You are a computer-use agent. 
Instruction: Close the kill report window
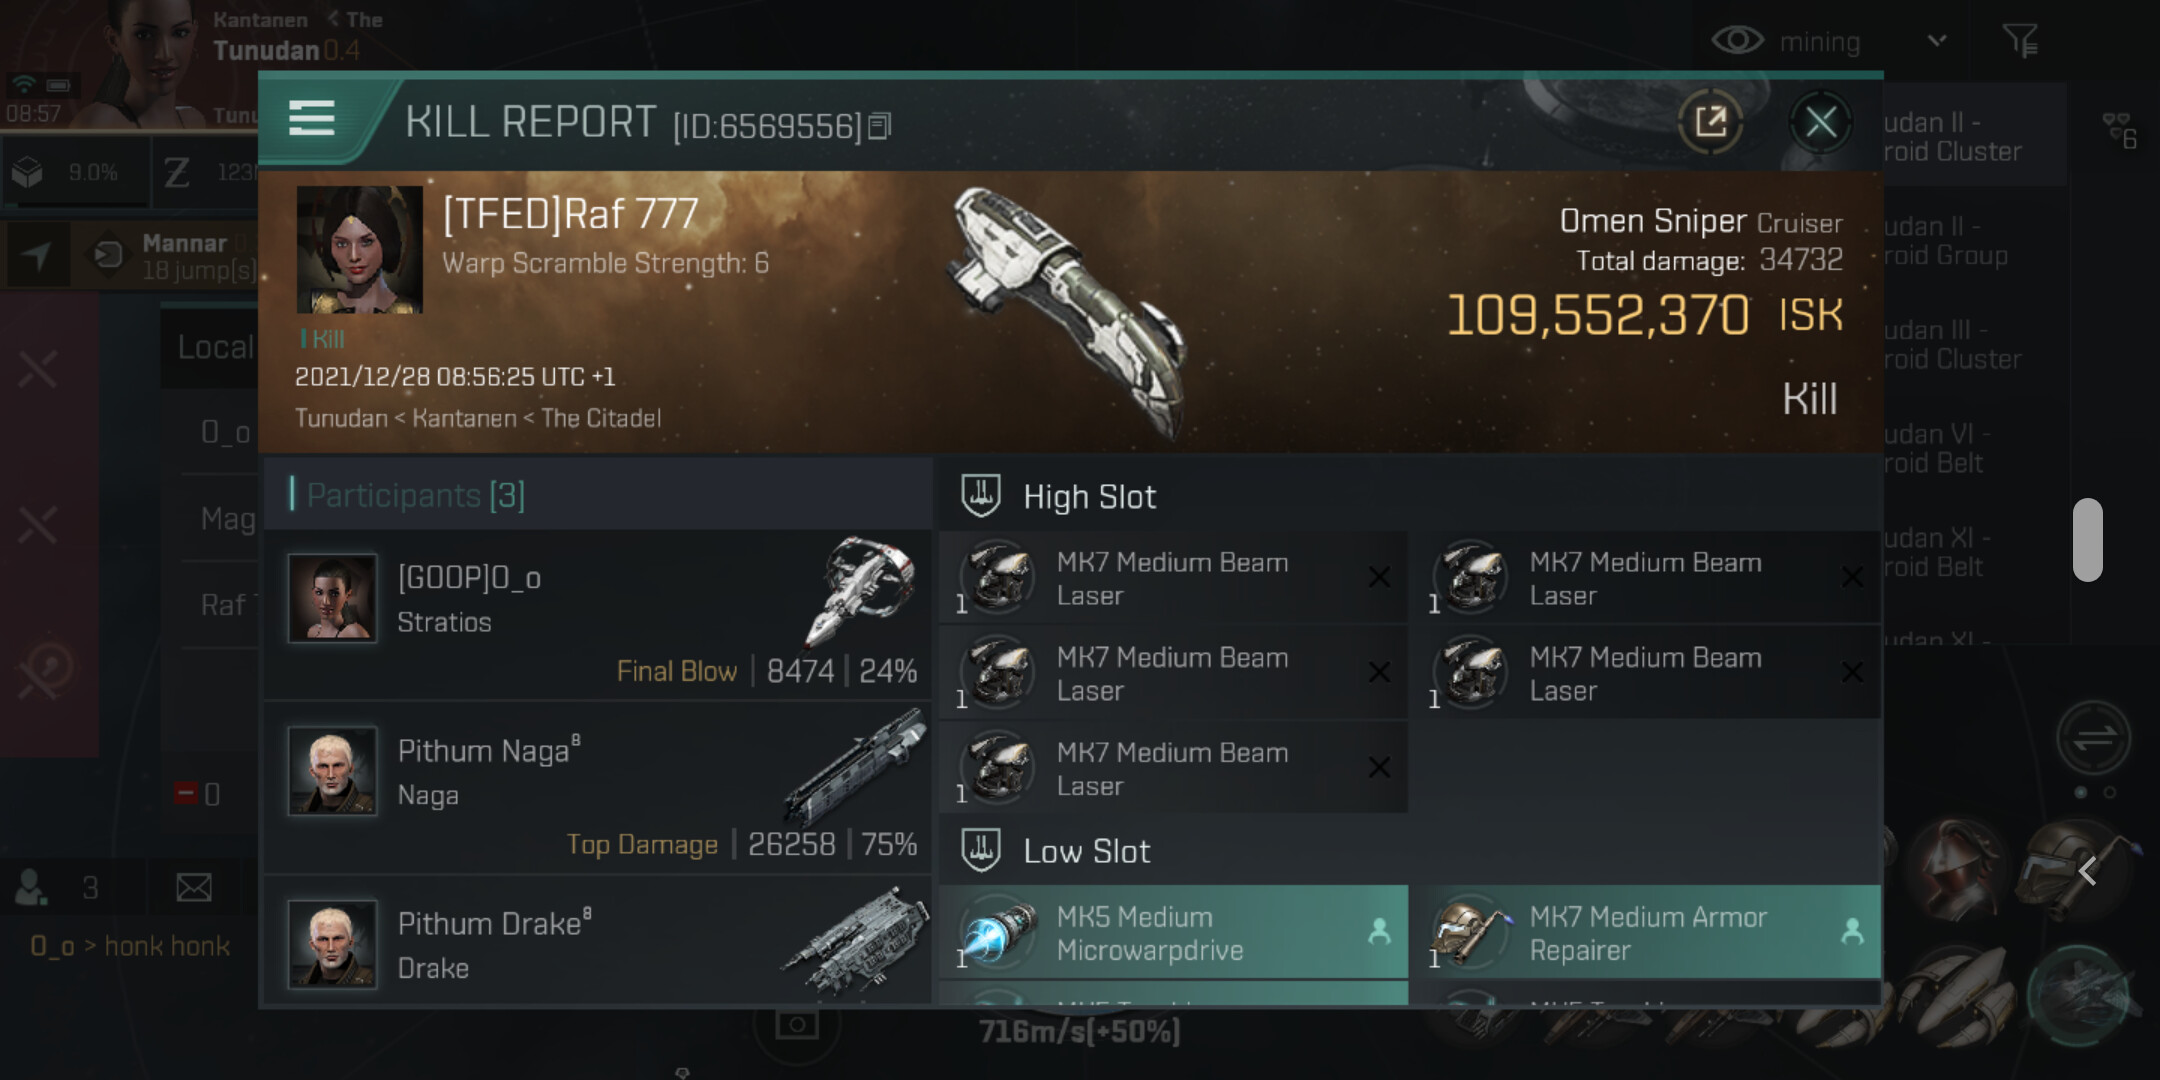click(x=1820, y=122)
